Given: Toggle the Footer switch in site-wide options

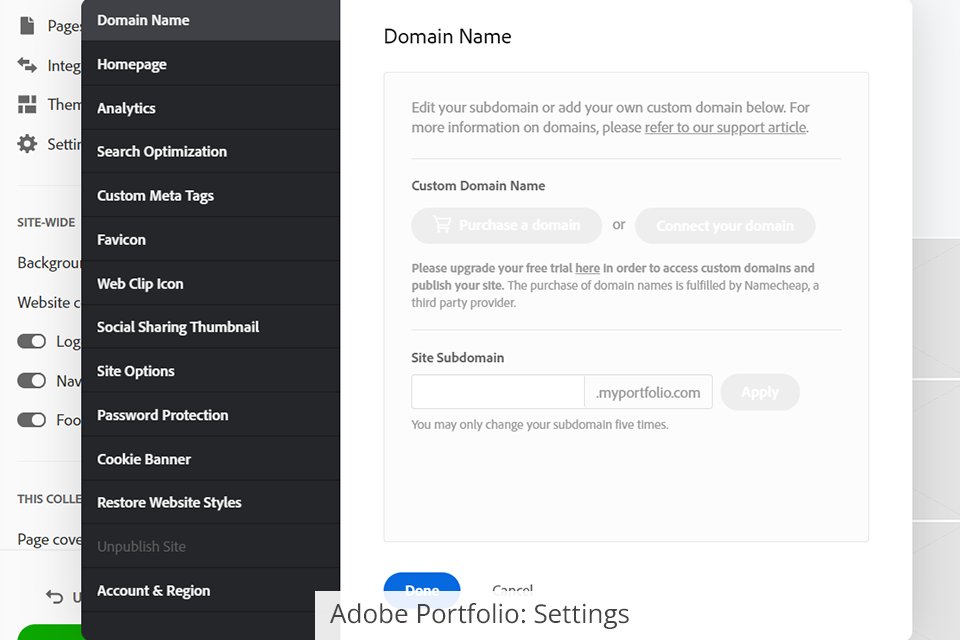Looking at the screenshot, I should 32,420.
